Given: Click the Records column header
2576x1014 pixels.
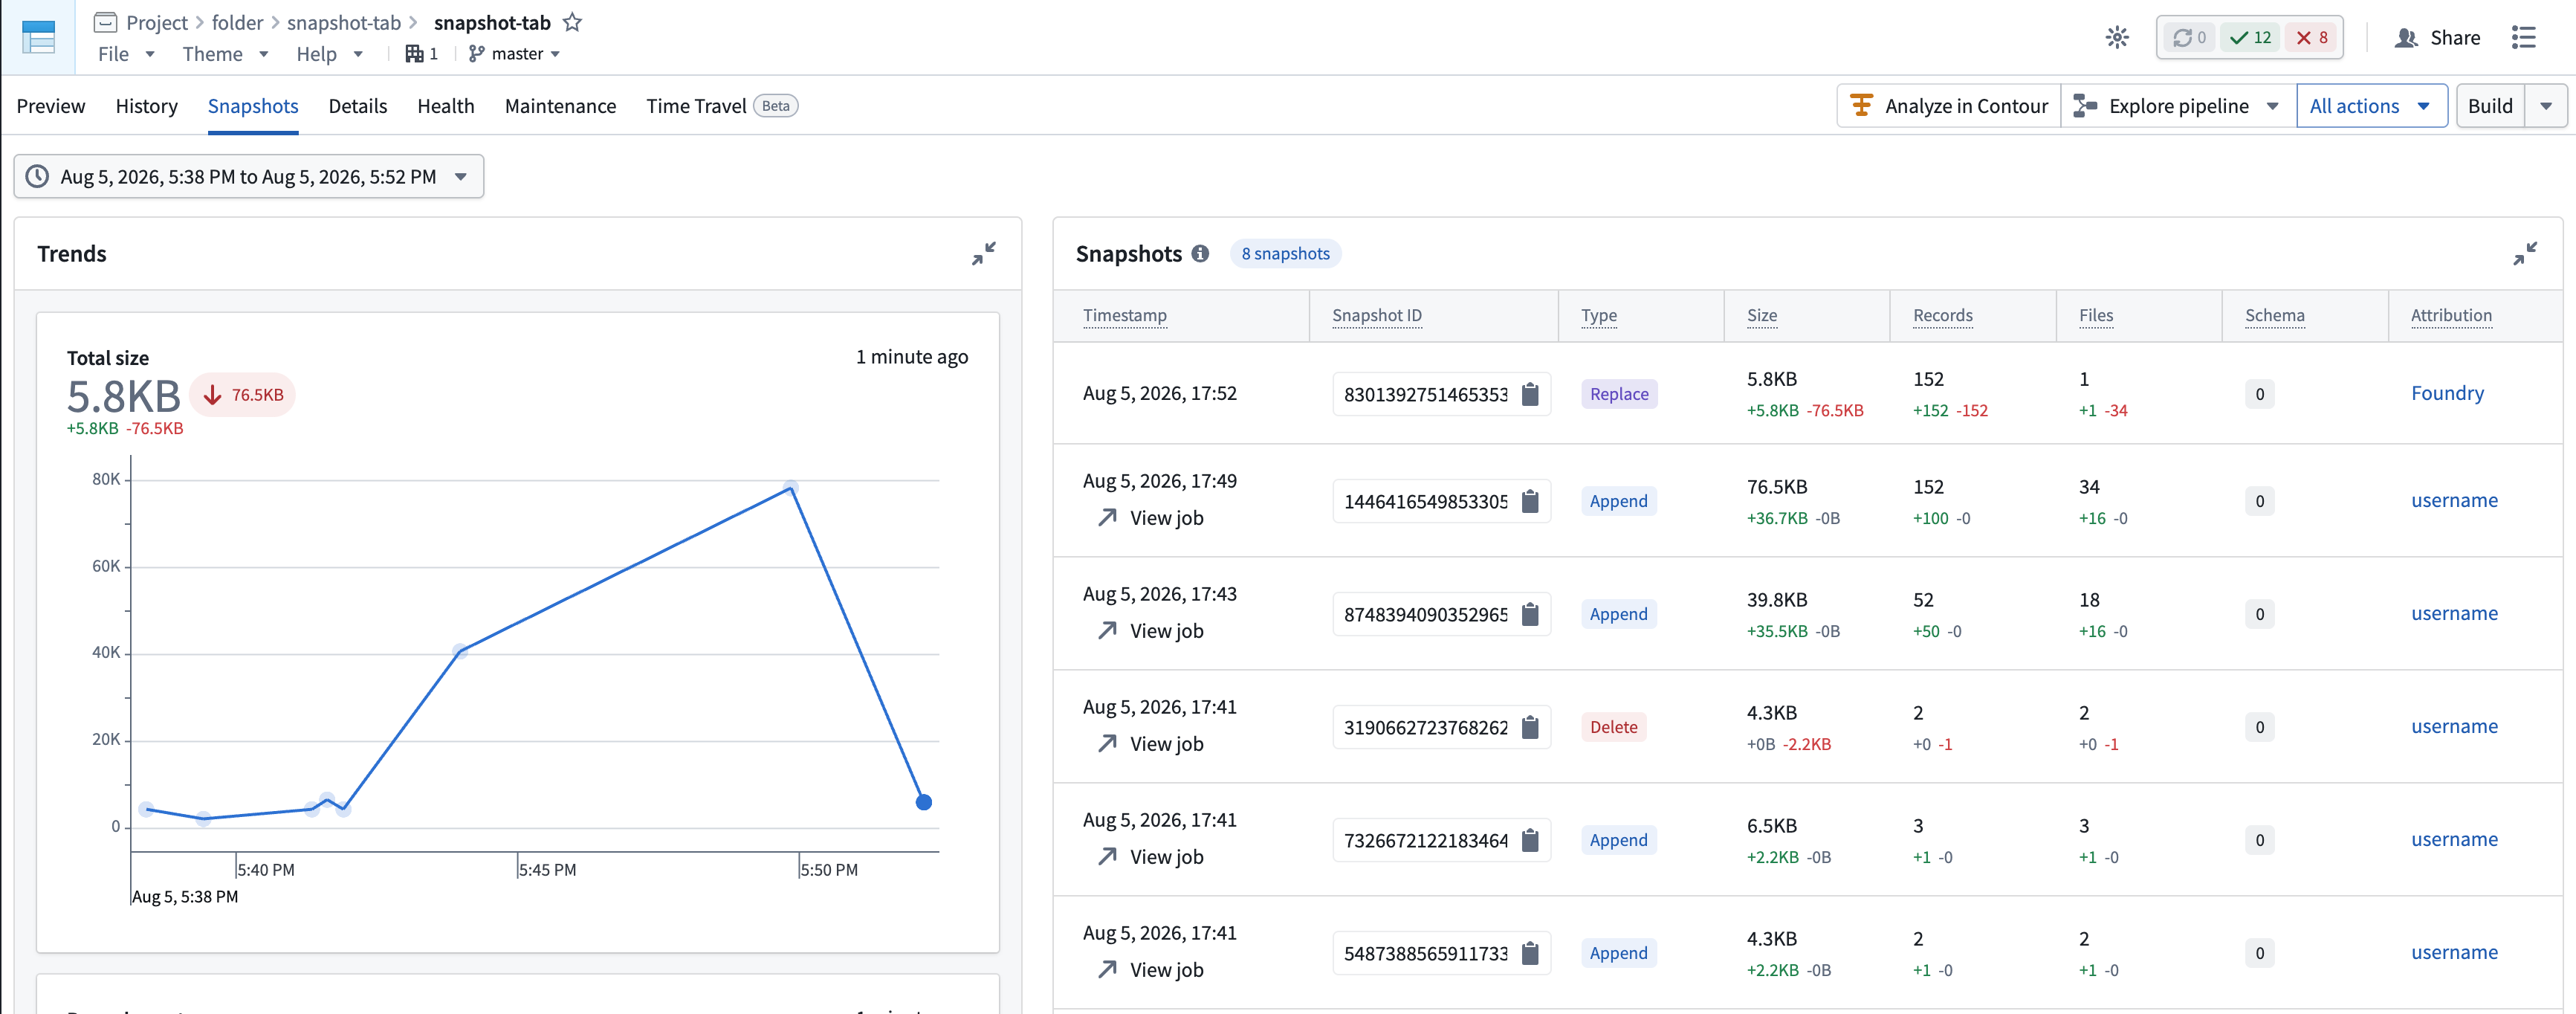Looking at the screenshot, I should 1943,315.
